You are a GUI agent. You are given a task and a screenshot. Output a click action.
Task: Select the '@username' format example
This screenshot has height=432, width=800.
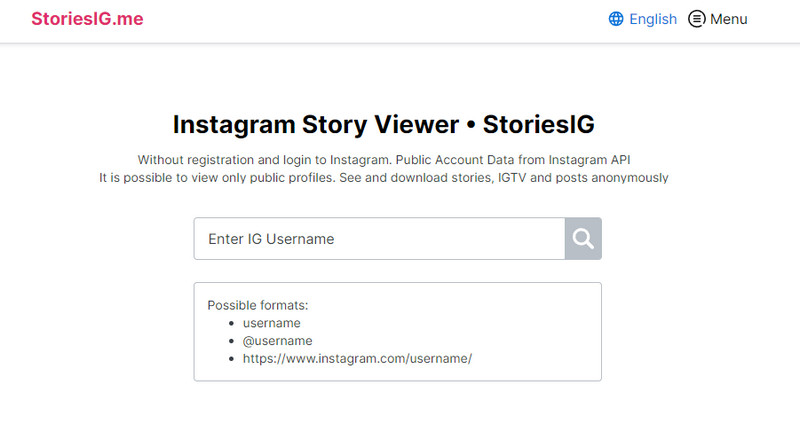[278, 341]
